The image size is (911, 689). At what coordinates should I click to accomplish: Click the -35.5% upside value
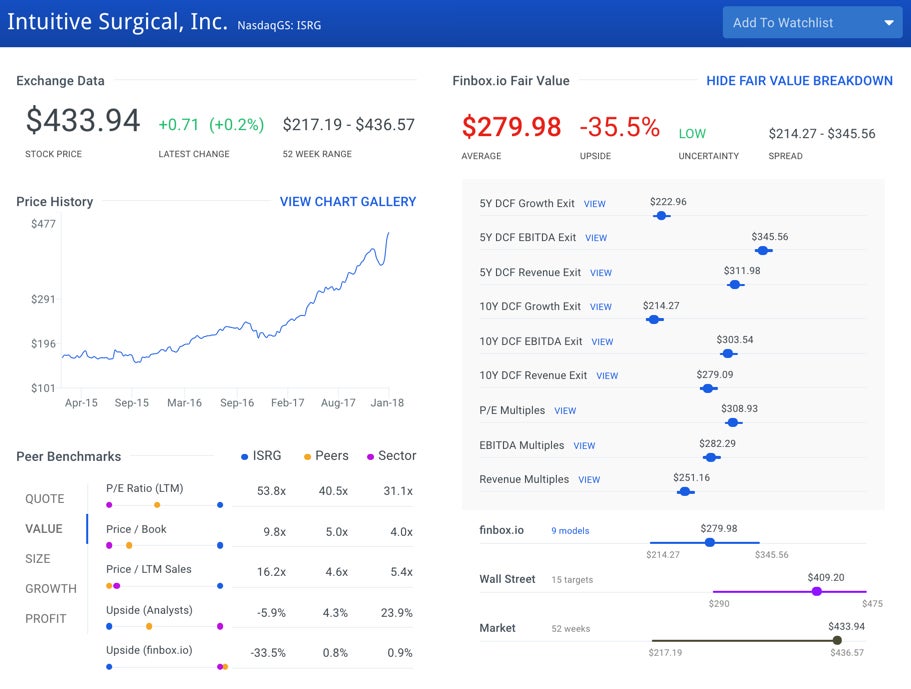pyautogui.click(x=619, y=127)
